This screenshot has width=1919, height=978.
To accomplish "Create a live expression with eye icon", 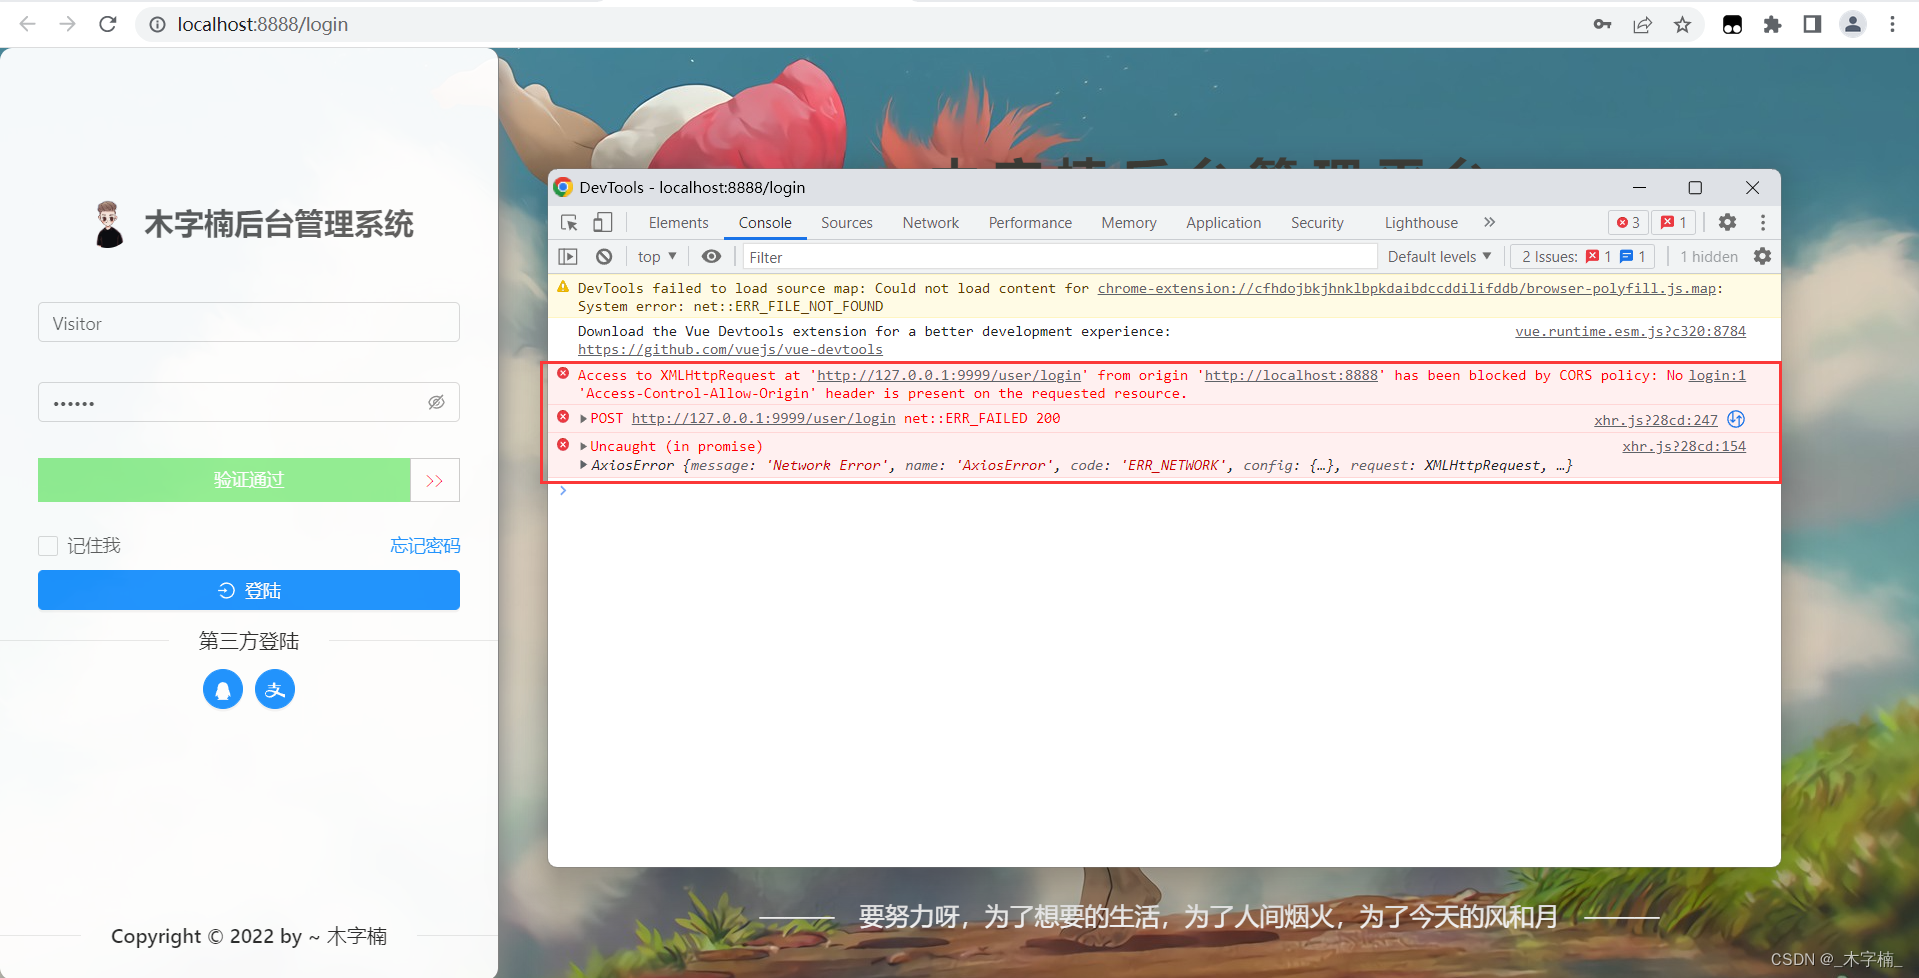I will (x=711, y=256).
